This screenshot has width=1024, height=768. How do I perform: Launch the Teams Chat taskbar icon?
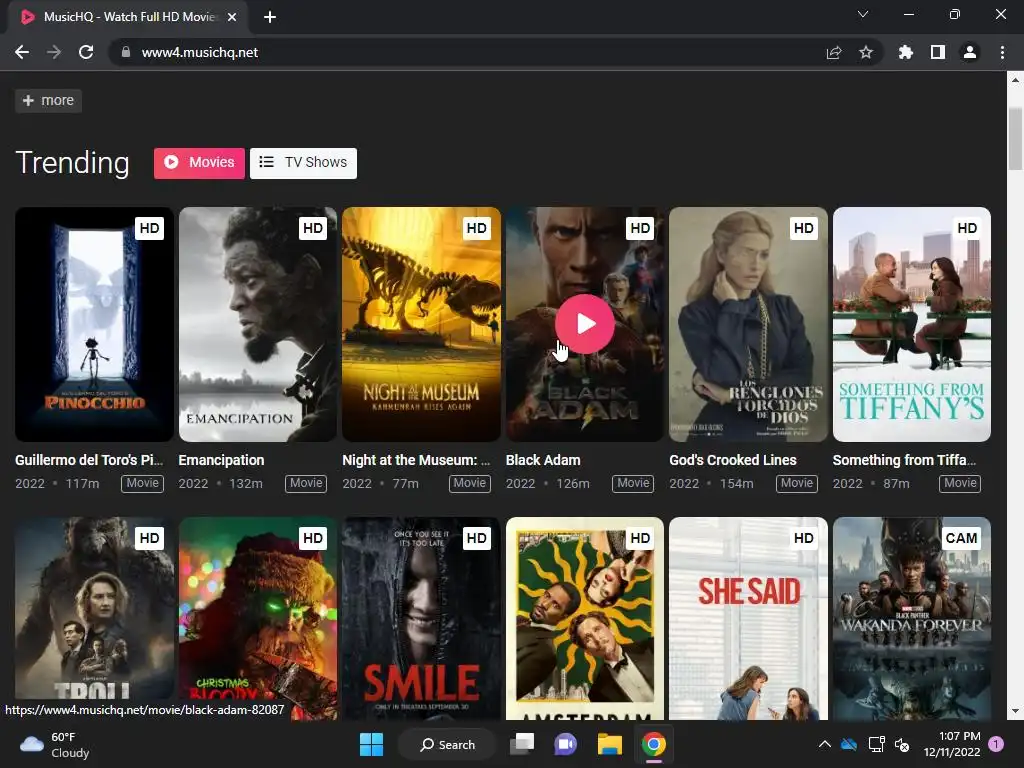[x=566, y=744]
